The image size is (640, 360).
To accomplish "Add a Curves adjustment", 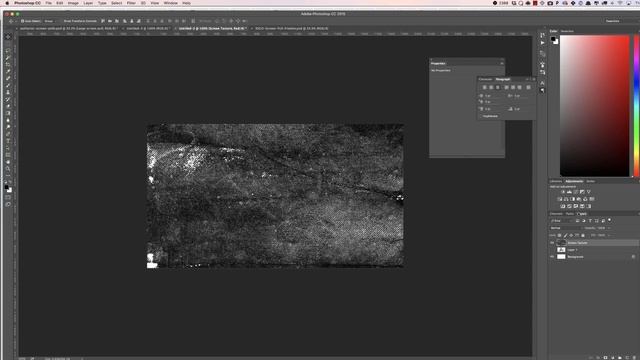I will pyautogui.click(x=576, y=192).
